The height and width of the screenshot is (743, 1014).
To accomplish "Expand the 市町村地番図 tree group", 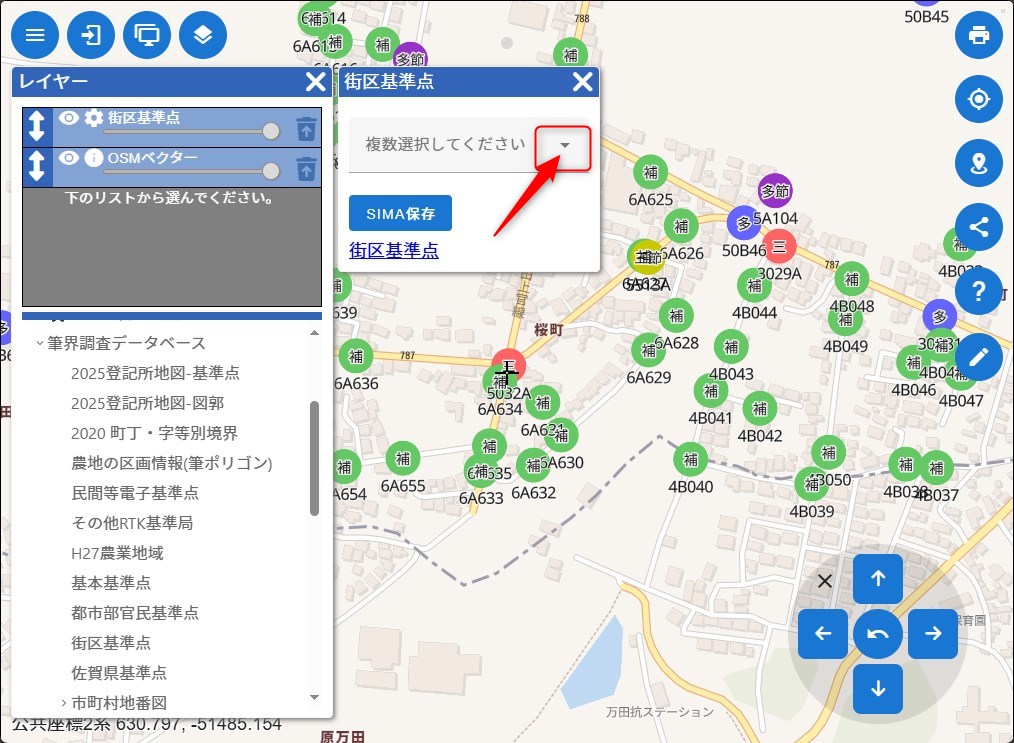I will (x=63, y=702).
